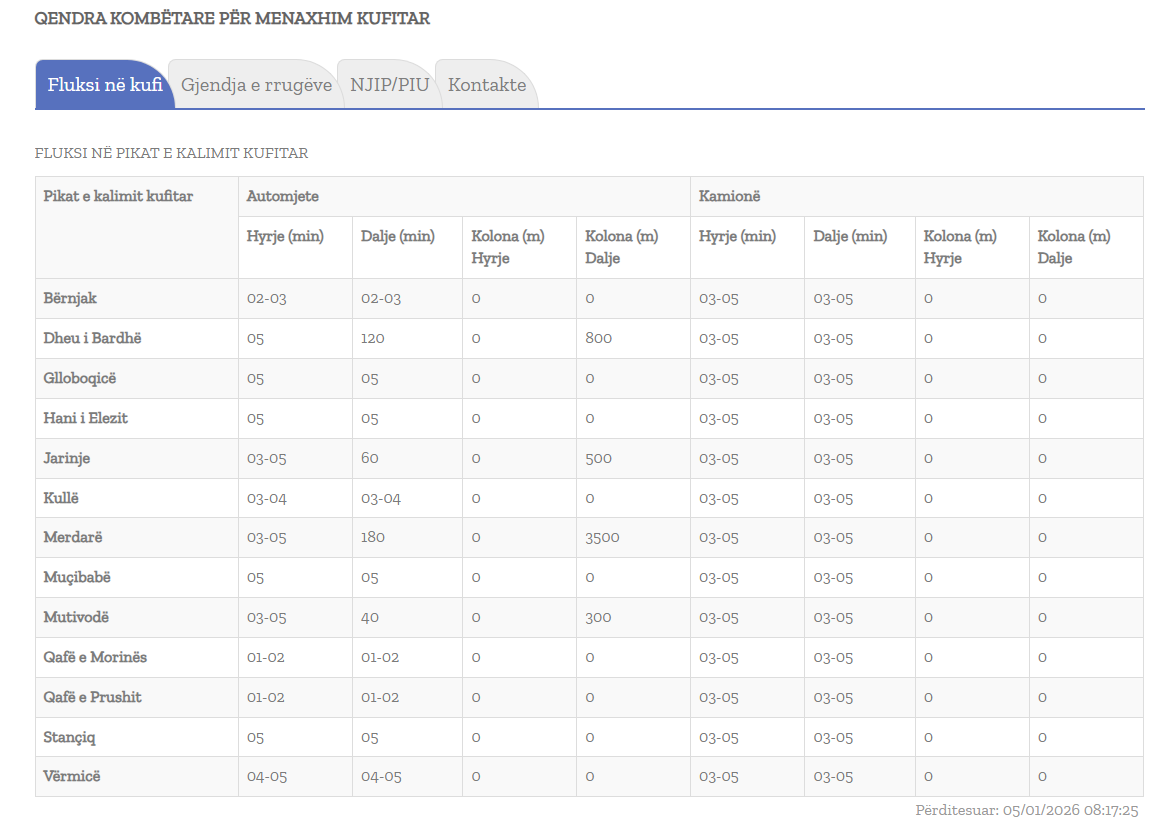The image size is (1175, 830).
Task: Select the Merdarë border crossing name
Action: (73, 537)
